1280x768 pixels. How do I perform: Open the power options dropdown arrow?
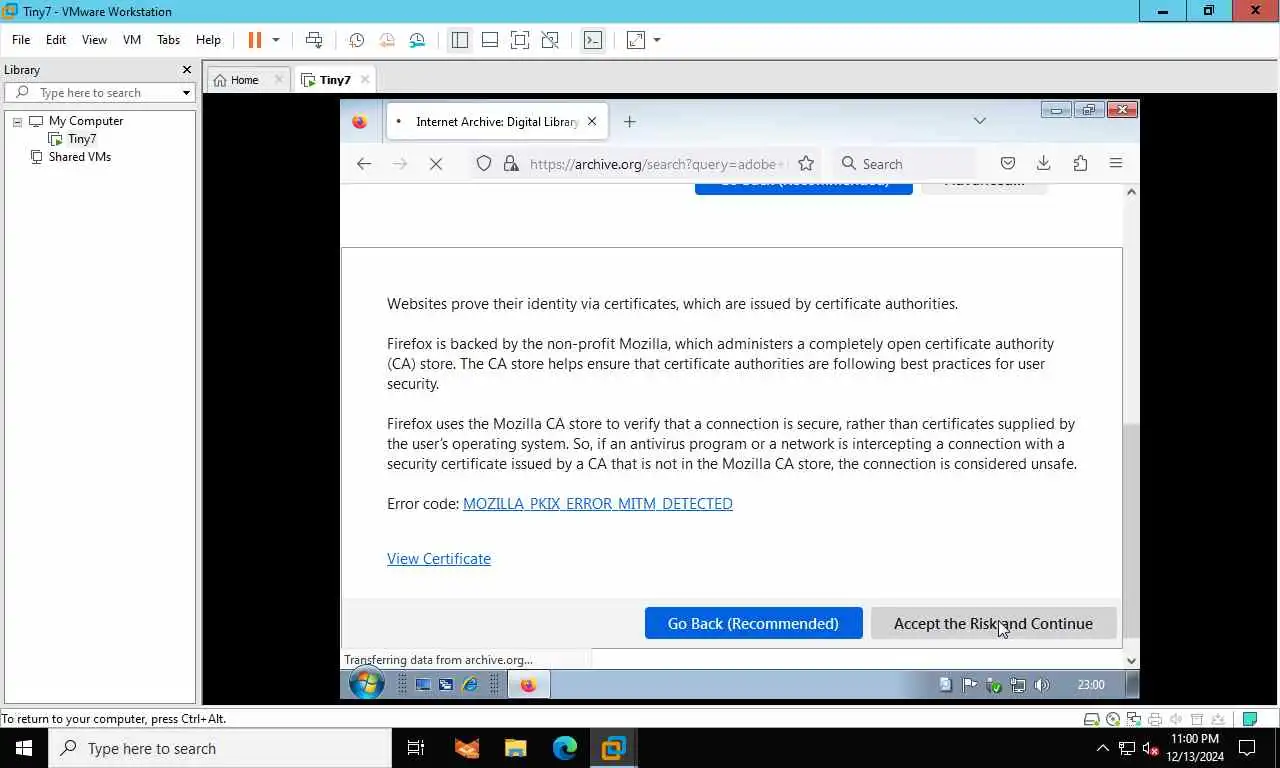click(276, 40)
